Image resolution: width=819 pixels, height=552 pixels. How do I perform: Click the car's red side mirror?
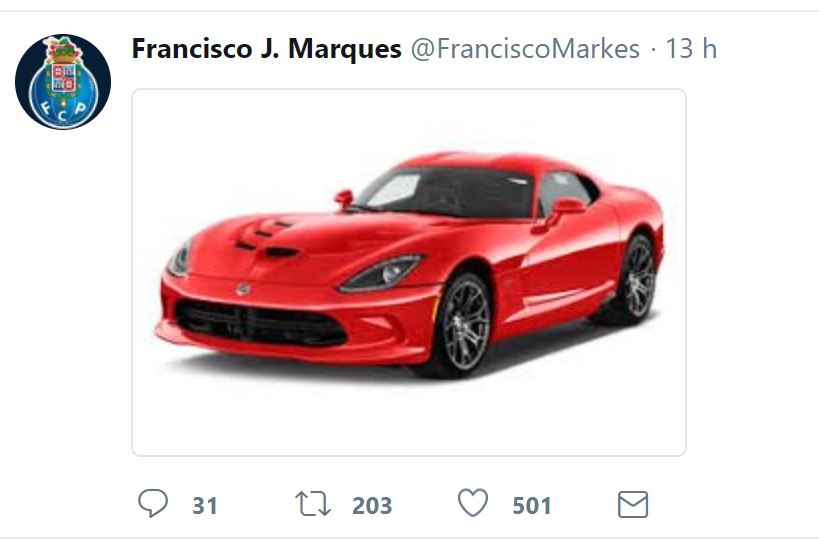tap(564, 208)
